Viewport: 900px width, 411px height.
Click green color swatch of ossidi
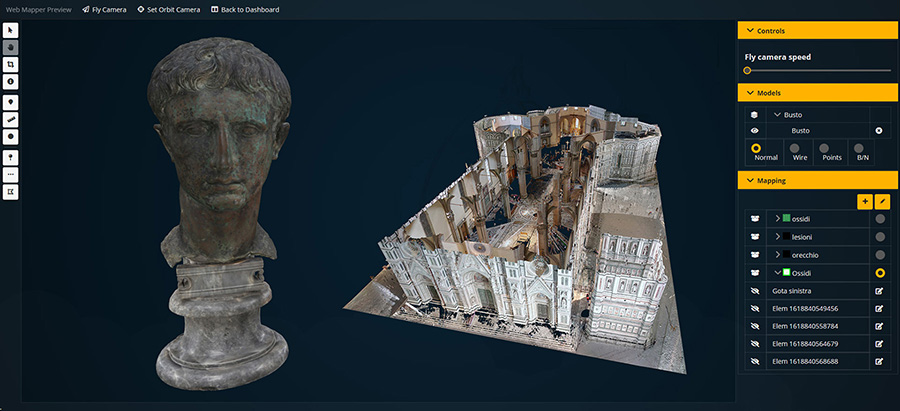coord(786,219)
